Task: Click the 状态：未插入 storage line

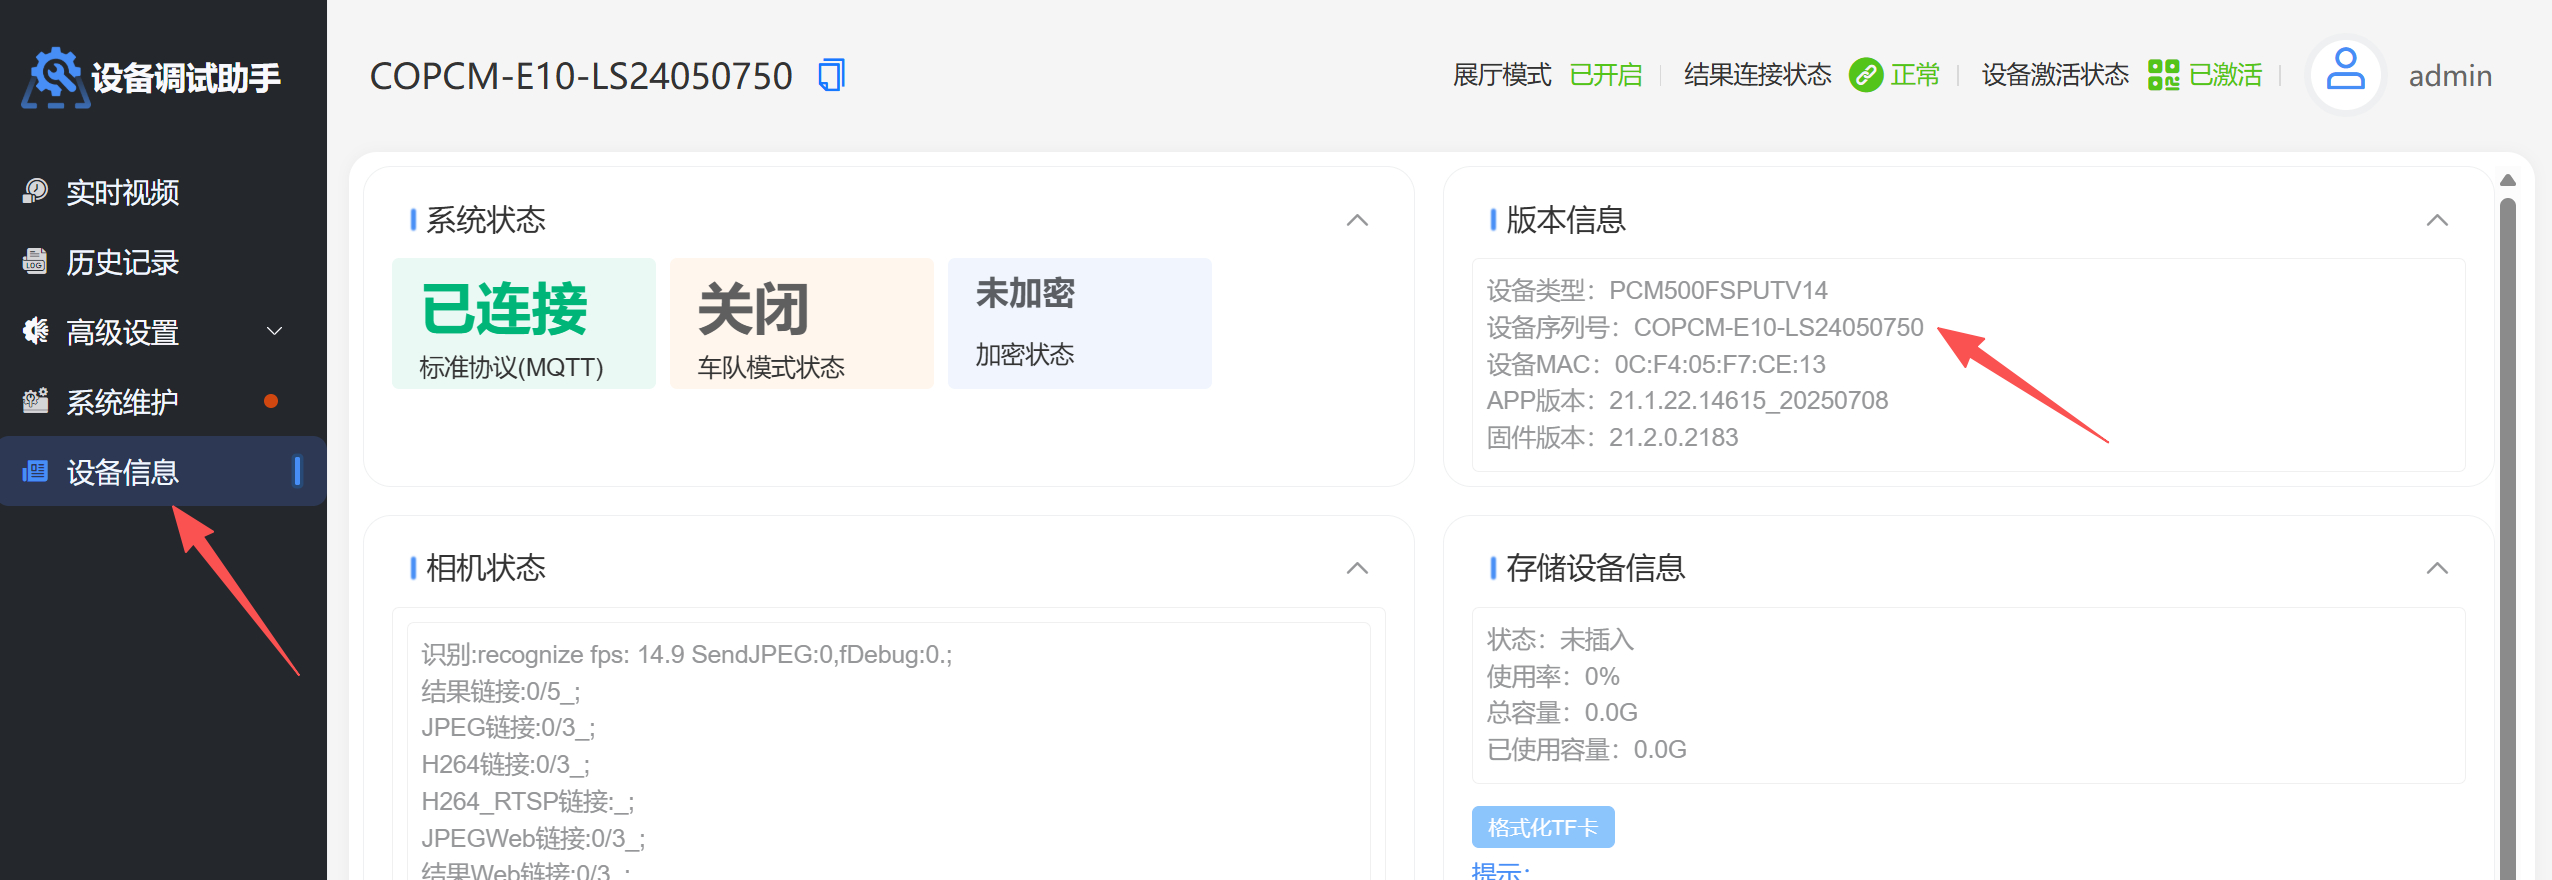Action: [1560, 639]
